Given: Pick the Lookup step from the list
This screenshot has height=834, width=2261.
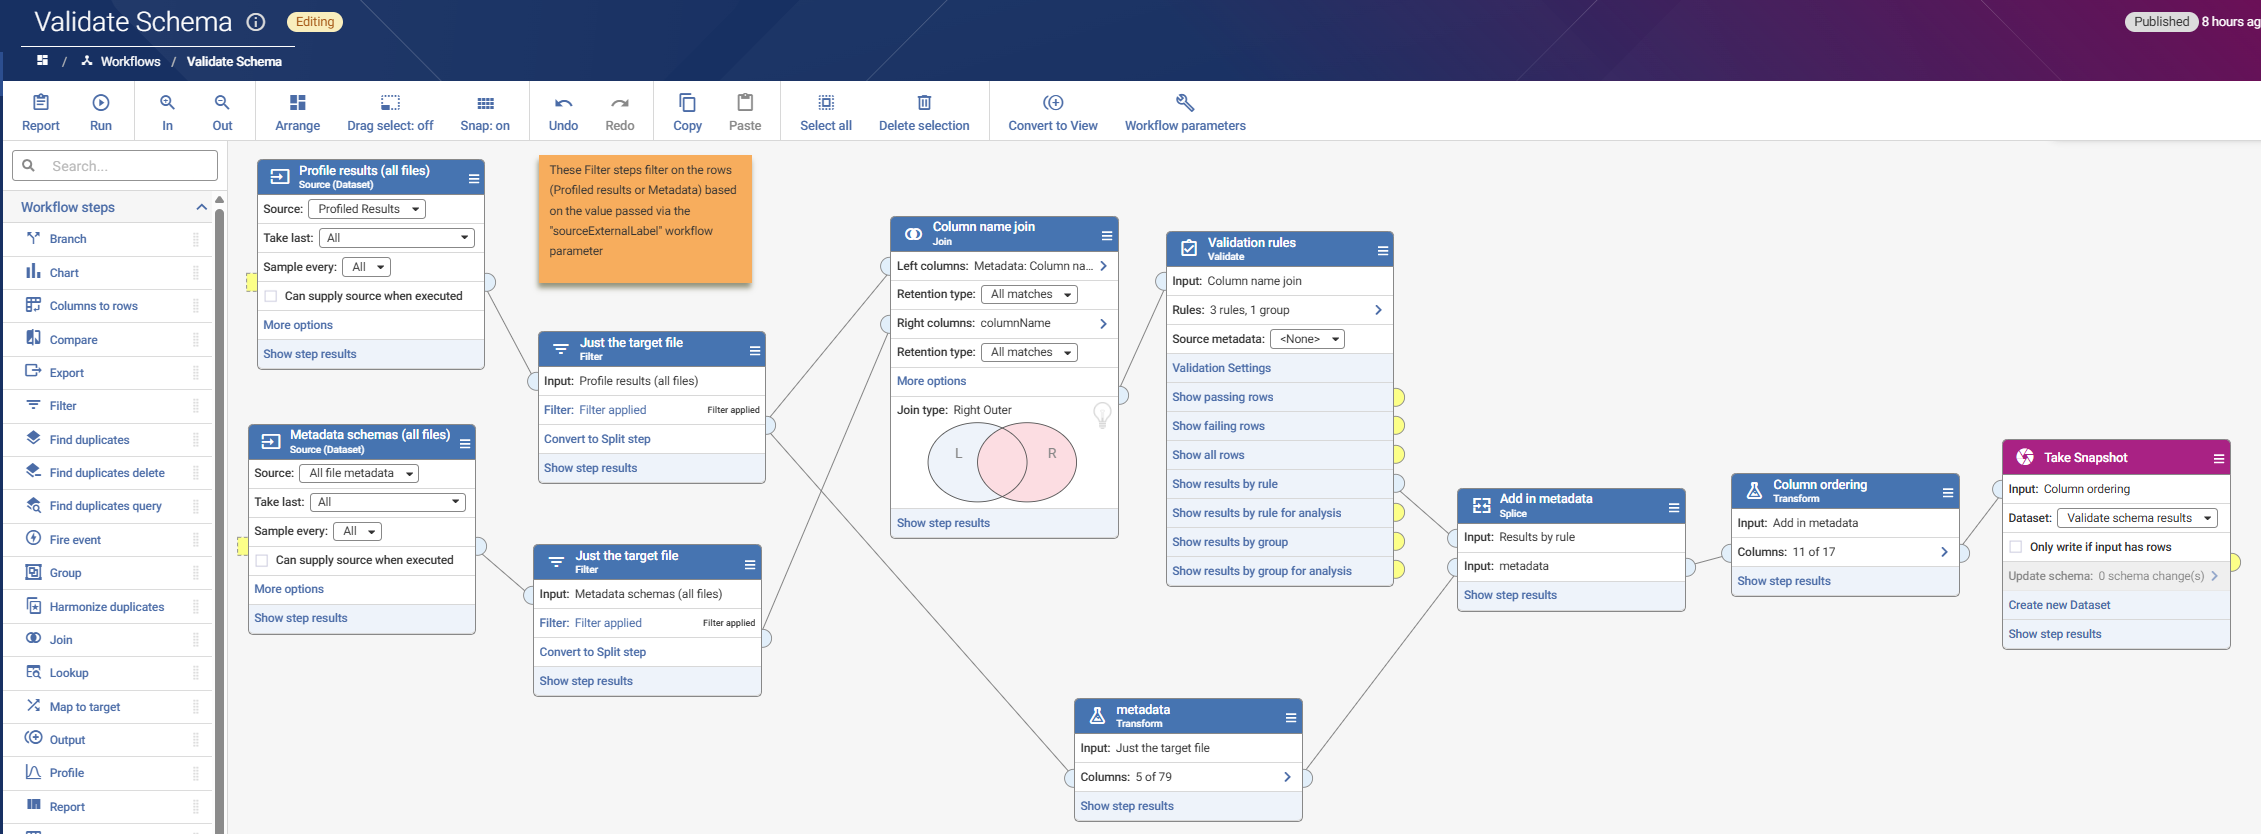Looking at the screenshot, I should (69, 673).
